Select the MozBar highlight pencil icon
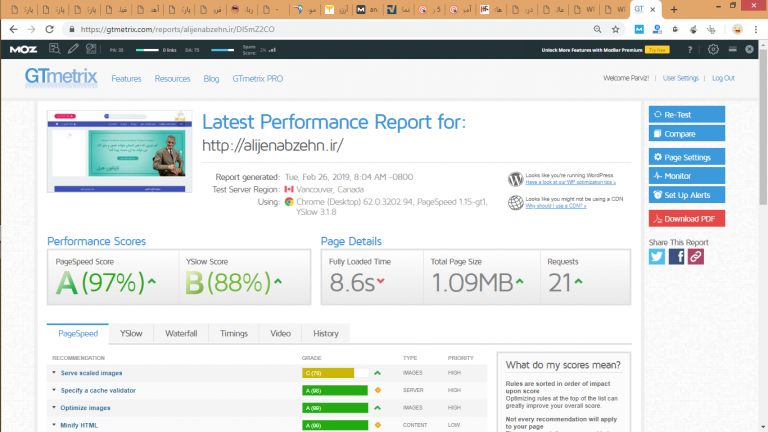Image resolution: width=768 pixels, height=432 pixels. point(73,49)
